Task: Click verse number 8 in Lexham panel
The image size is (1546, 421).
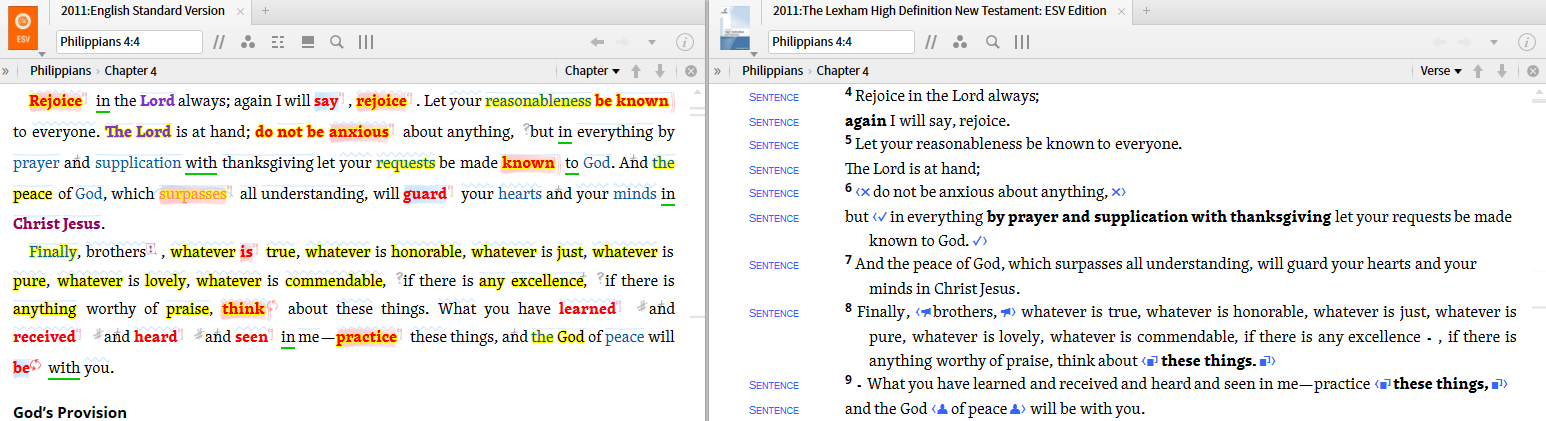Action: (848, 309)
